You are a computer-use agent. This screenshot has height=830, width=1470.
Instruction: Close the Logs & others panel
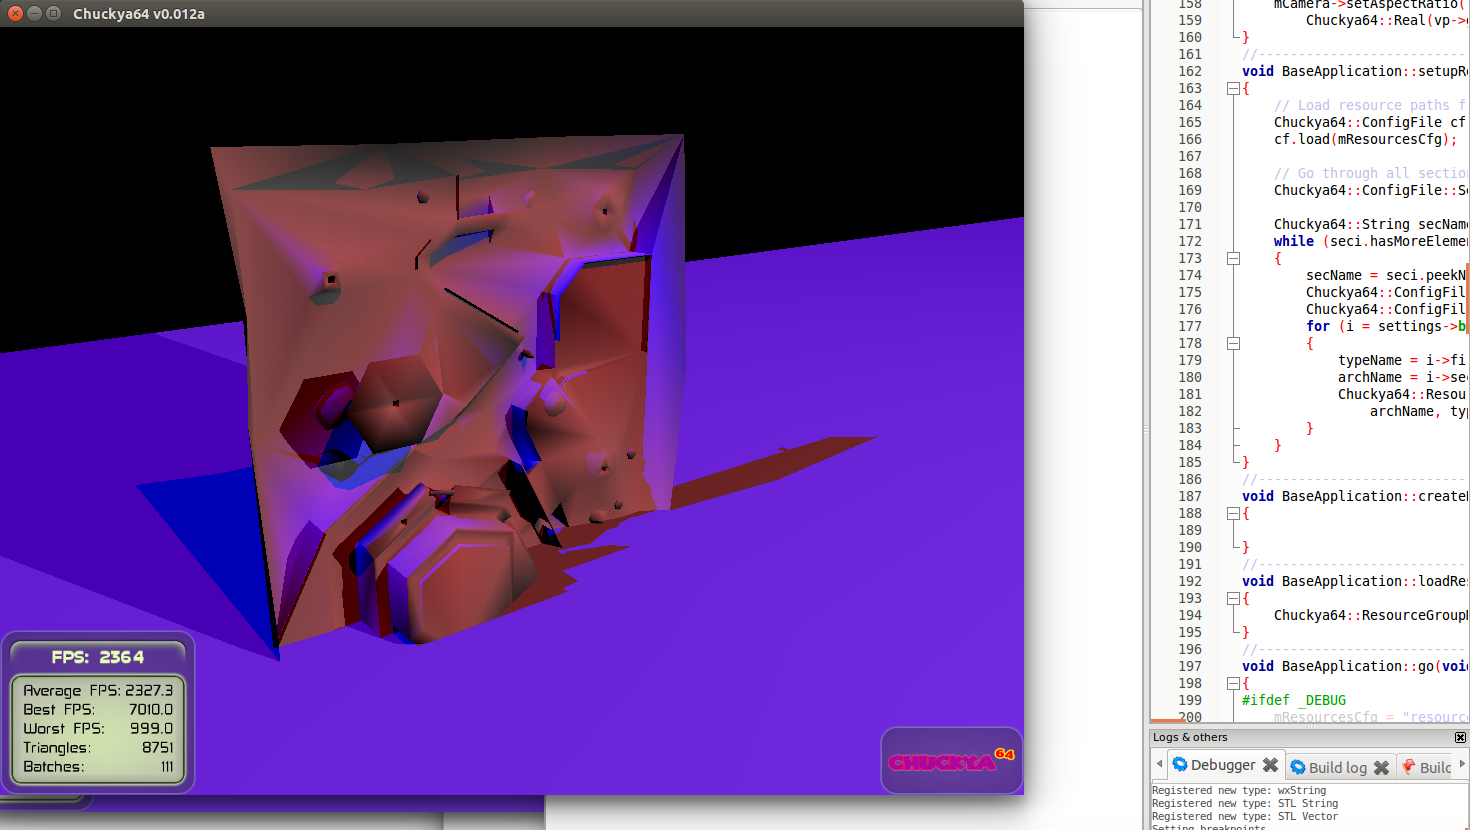[x=1460, y=737]
